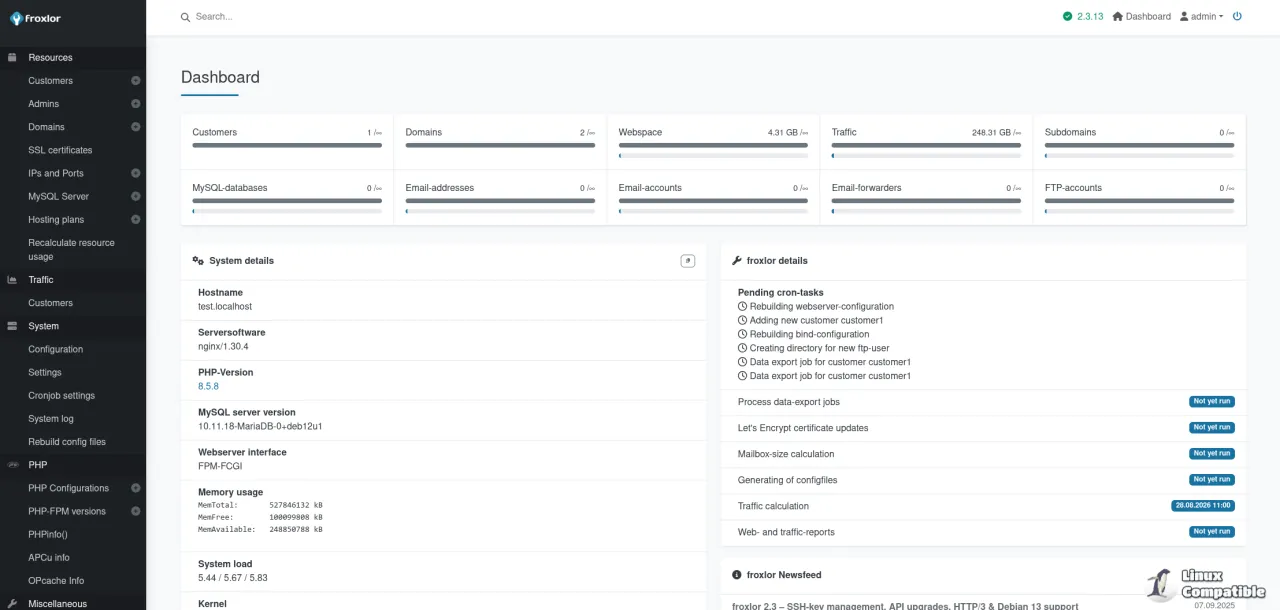Image resolution: width=1280 pixels, height=610 pixels.
Task: Click the Customers usage progress bar
Action: tap(287, 146)
